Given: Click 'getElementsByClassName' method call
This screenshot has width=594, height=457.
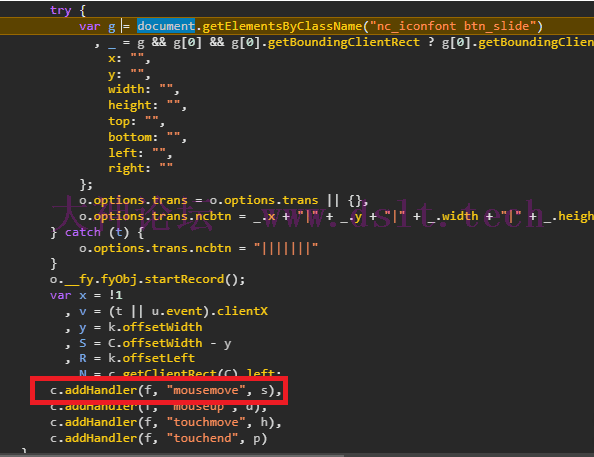Looking at the screenshot, I should [x=282, y=26].
